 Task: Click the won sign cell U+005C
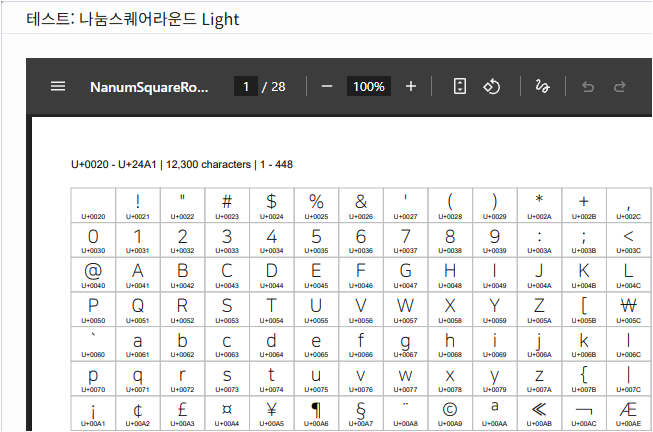[629, 310]
